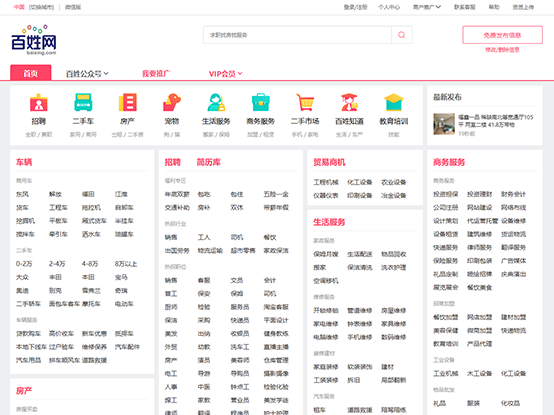
Task: Select the 挖掘机 link
Action: point(25,221)
